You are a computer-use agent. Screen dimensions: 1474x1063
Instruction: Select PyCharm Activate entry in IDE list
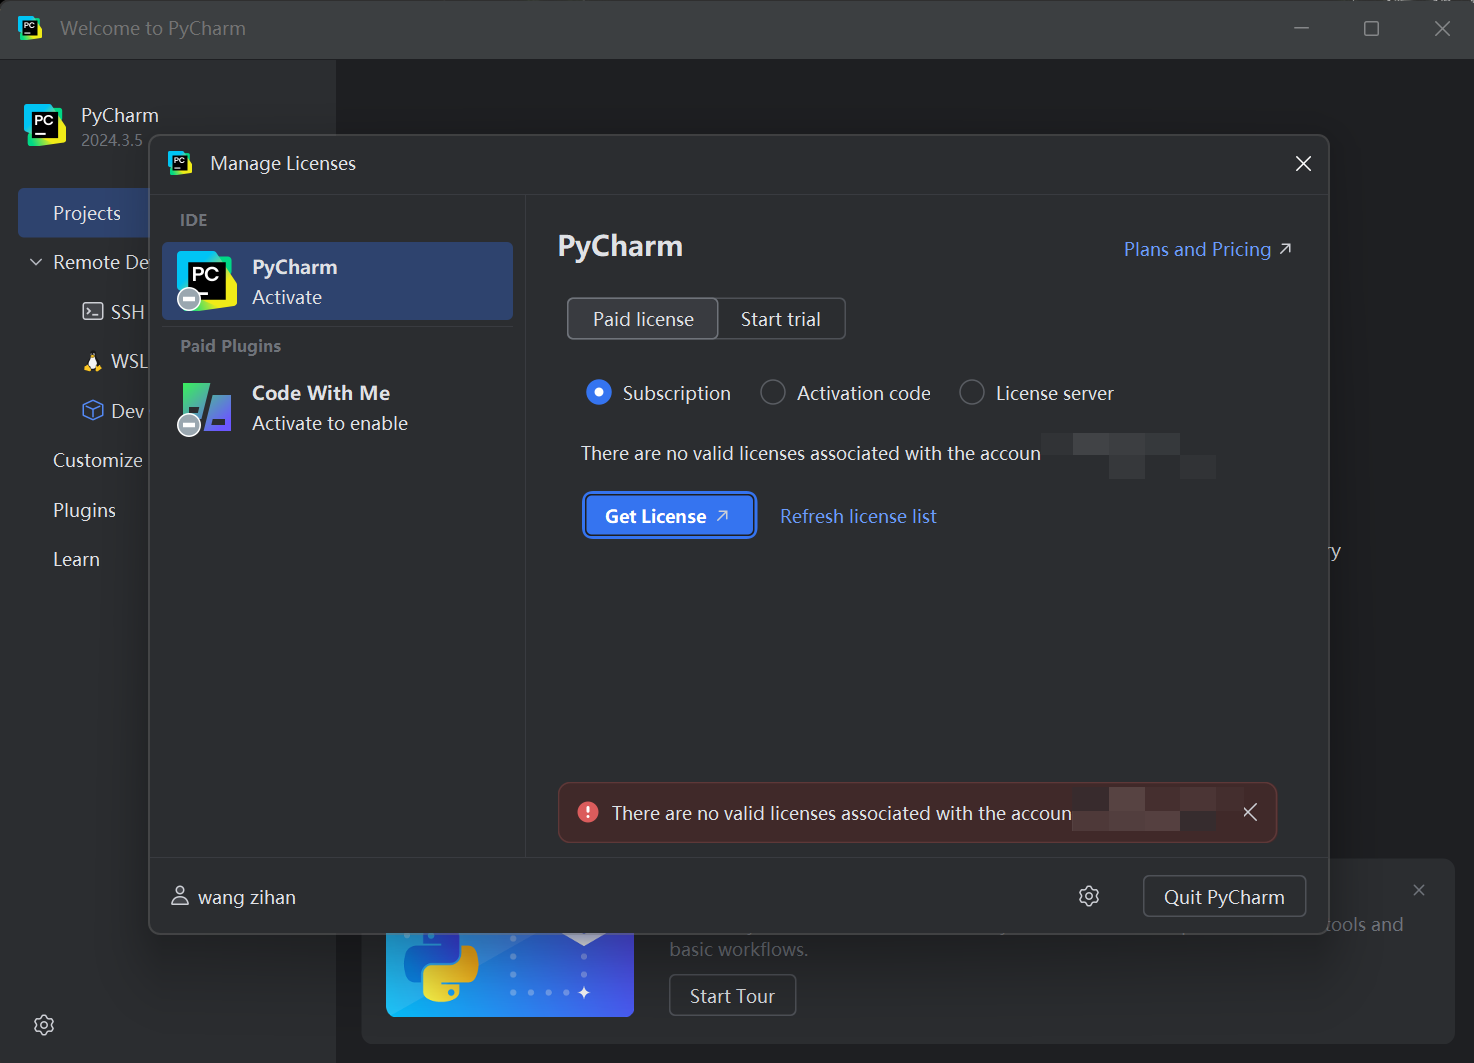(x=338, y=281)
